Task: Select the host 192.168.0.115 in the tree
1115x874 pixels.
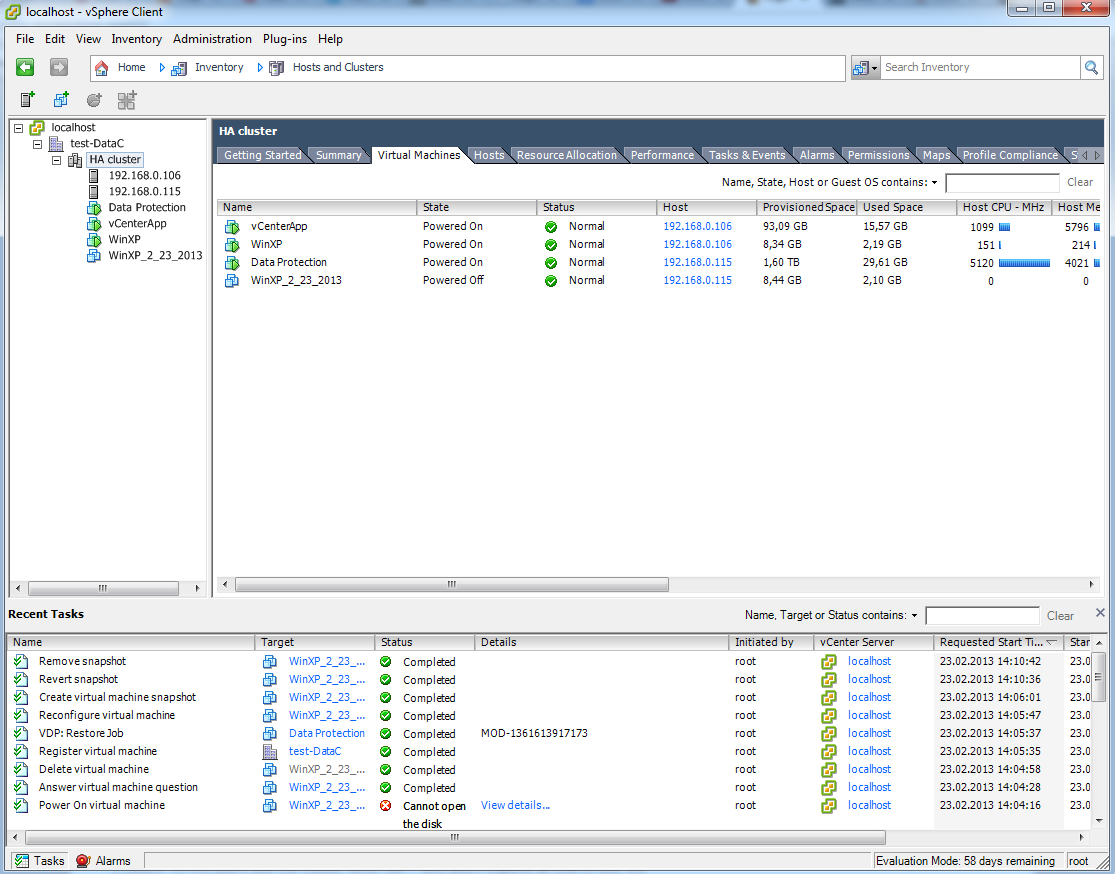Action: tap(144, 191)
